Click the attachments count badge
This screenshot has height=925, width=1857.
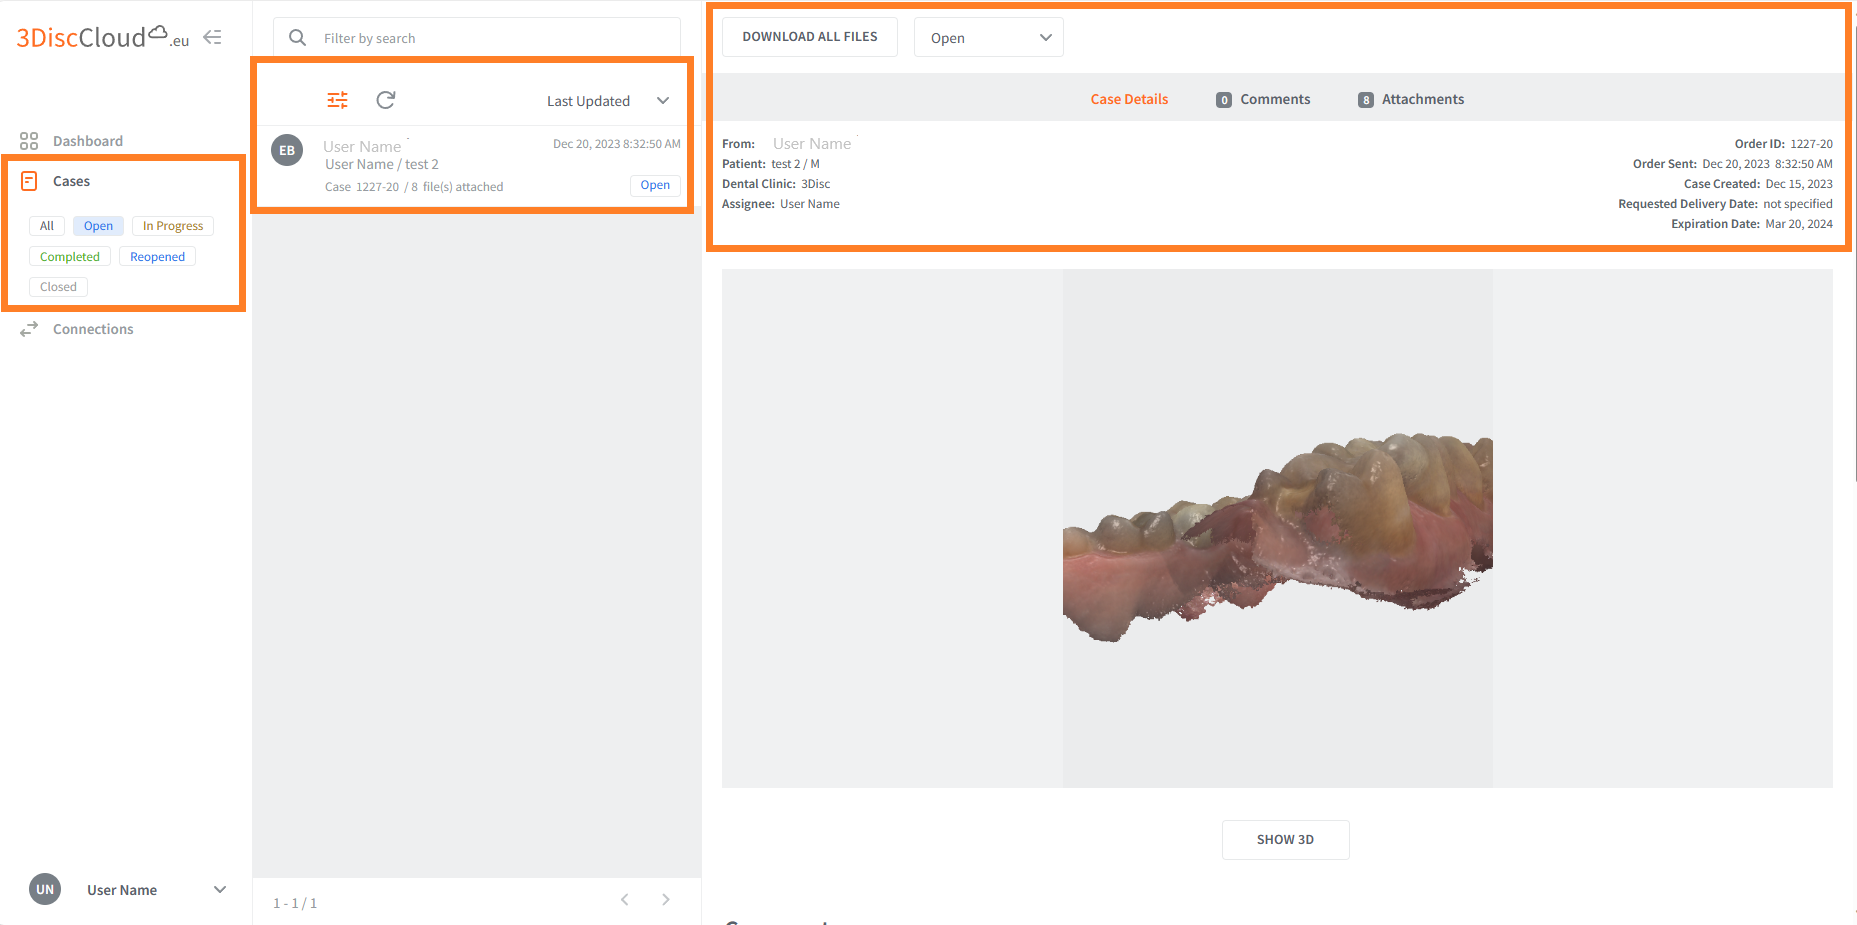pyautogui.click(x=1366, y=100)
